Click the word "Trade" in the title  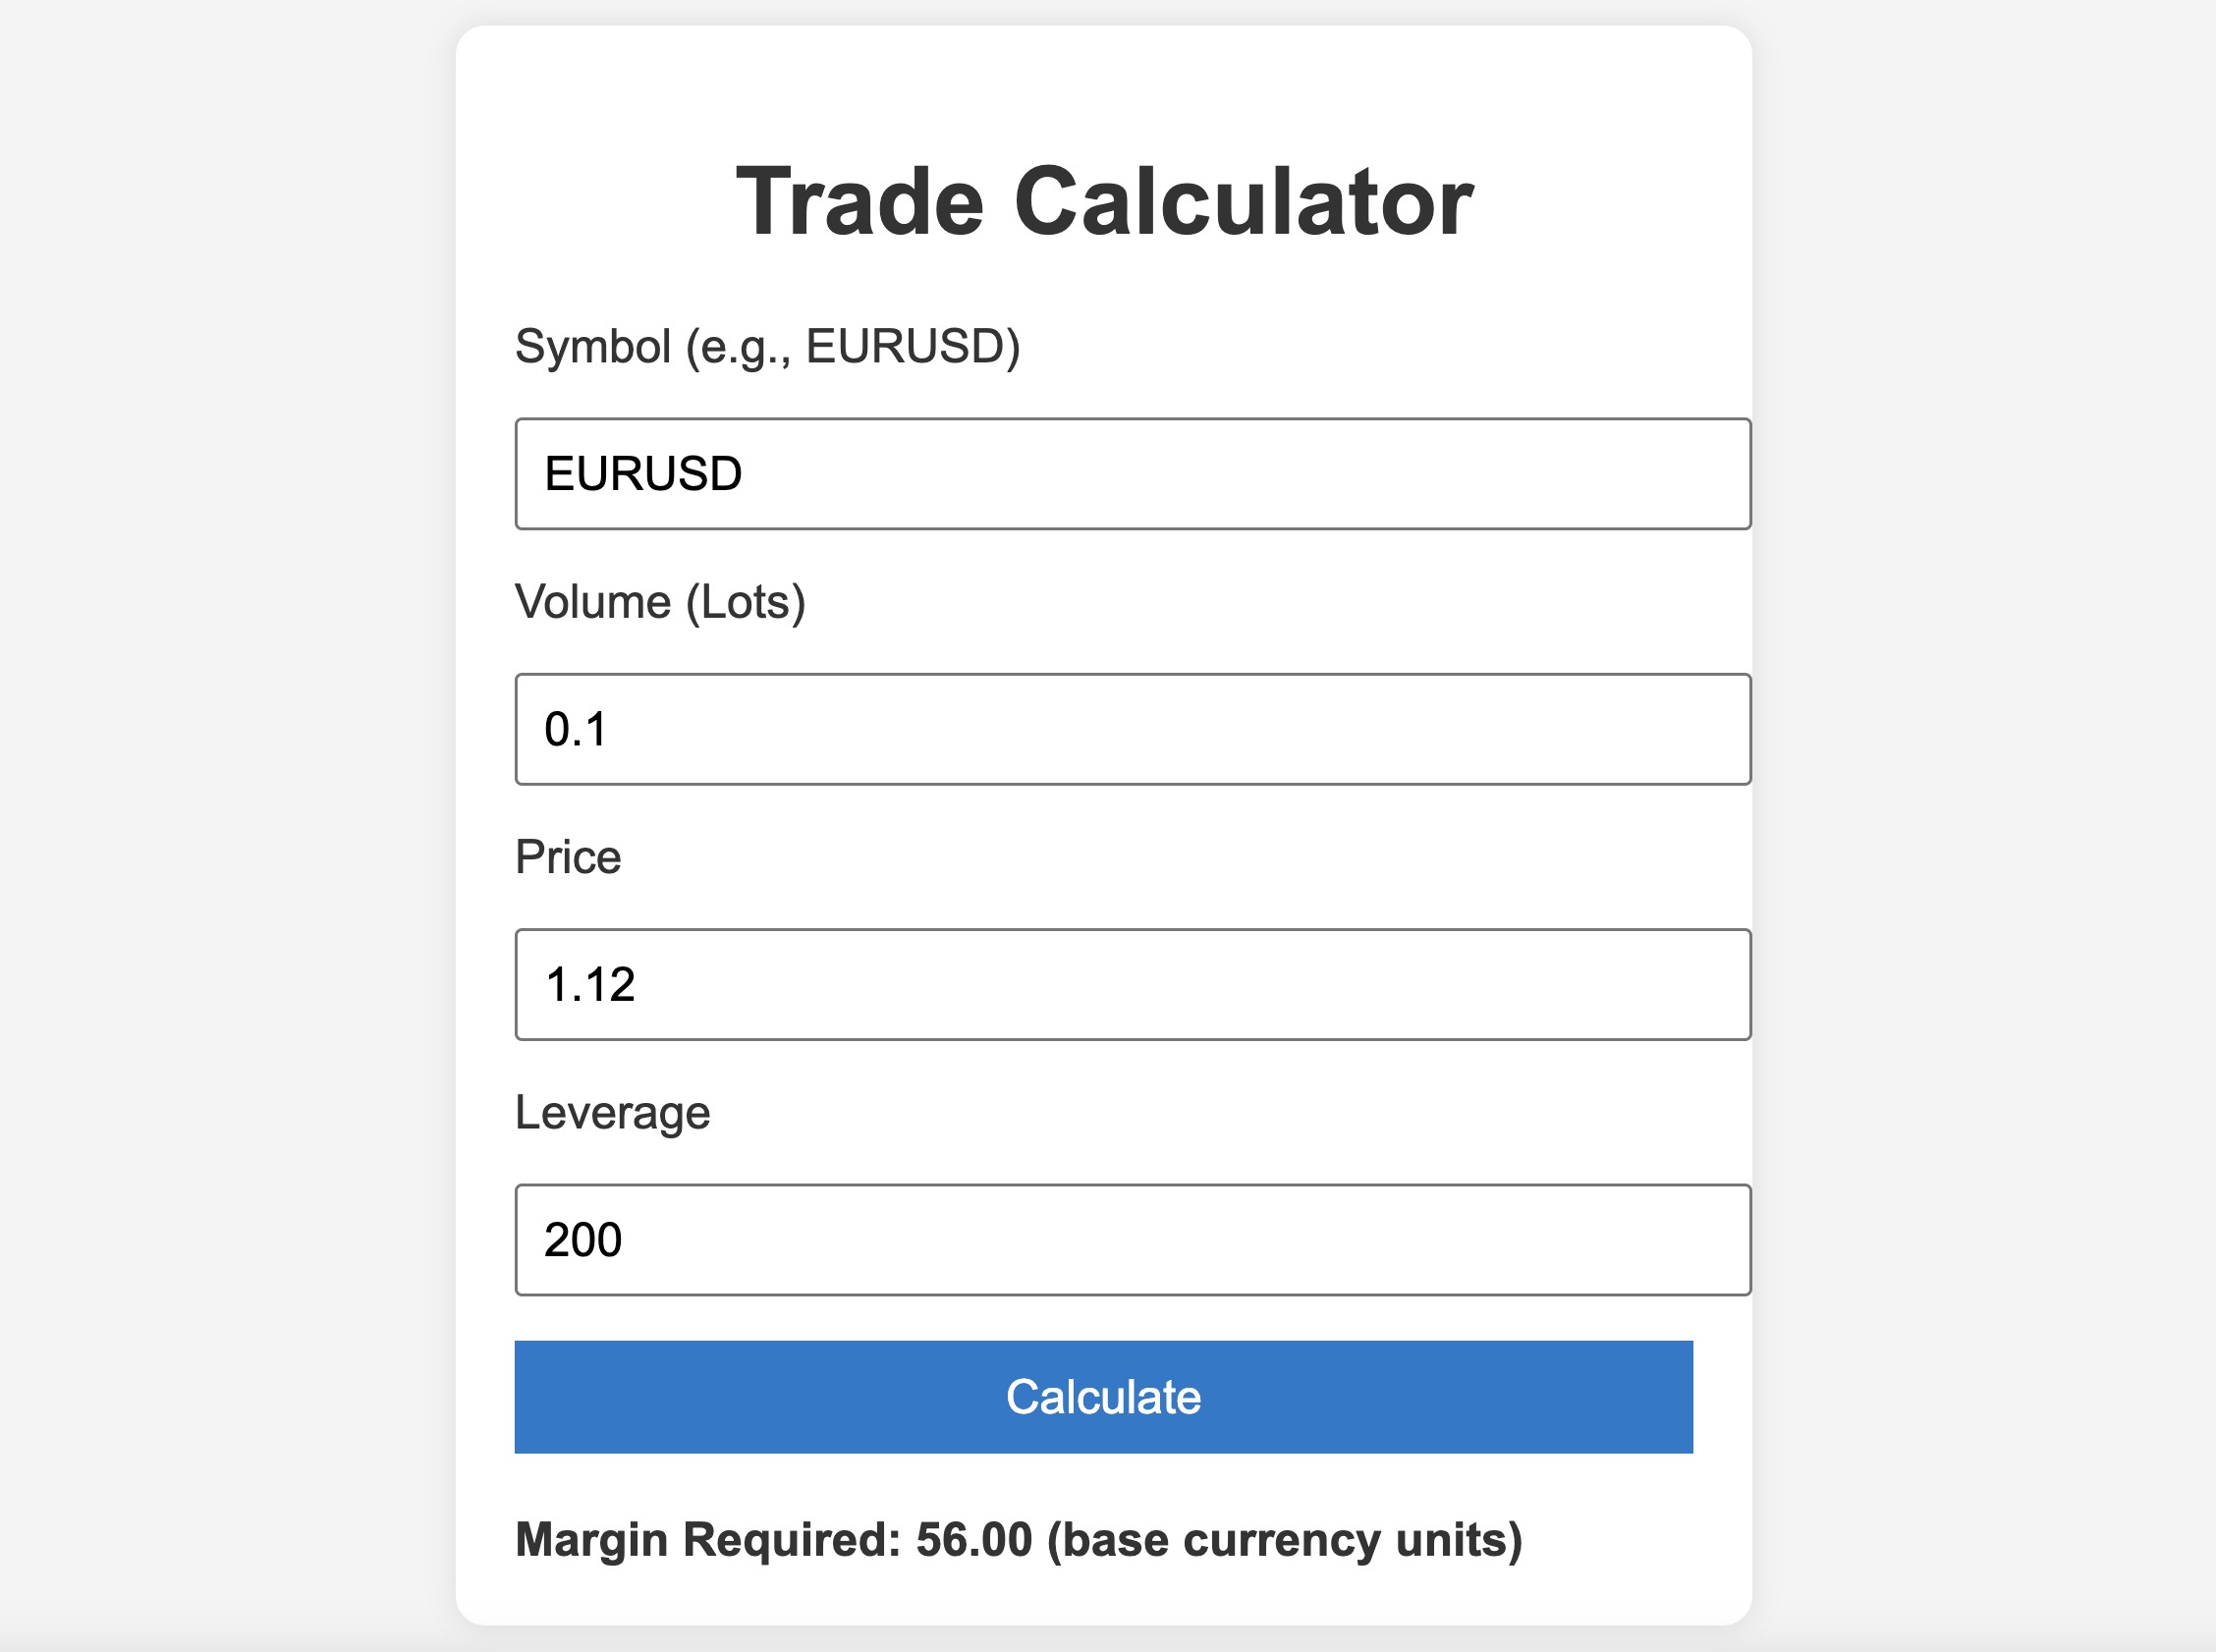point(860,202)
